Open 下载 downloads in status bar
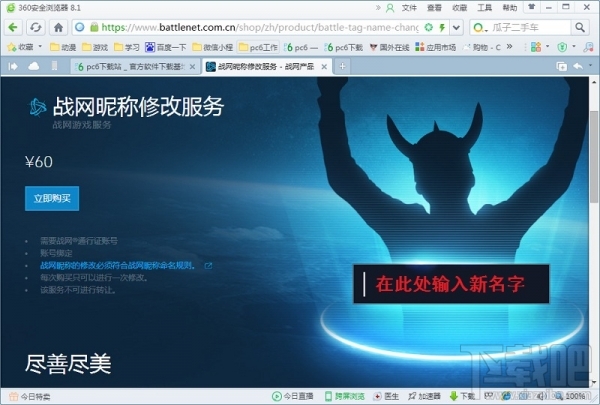This screenshot has height=405, width=600. (x=462, y=396)
